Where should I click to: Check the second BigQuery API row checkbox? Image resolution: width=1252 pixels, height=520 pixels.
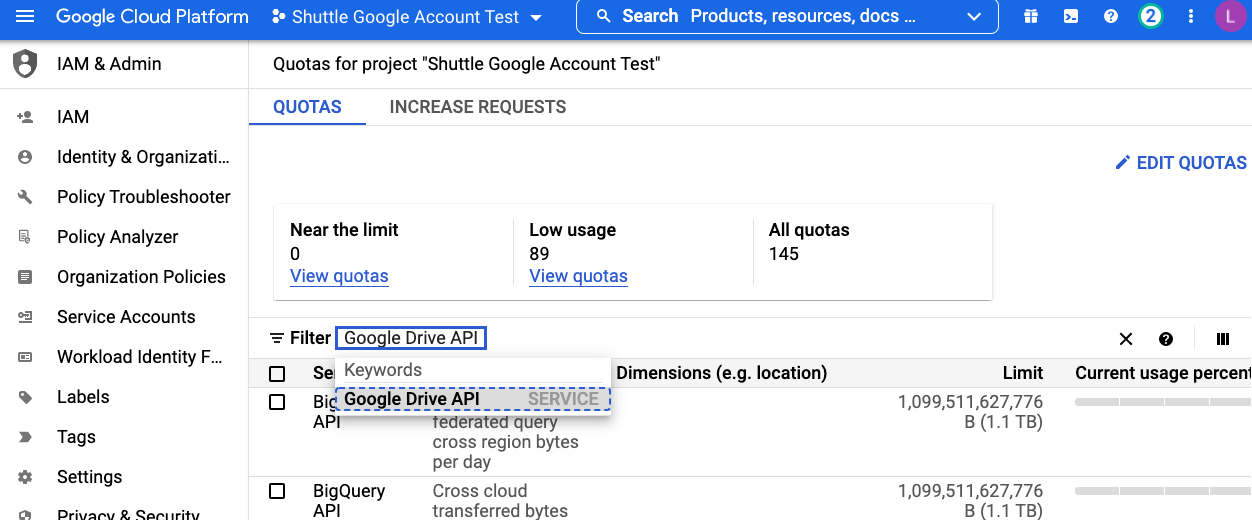point(277,491)
